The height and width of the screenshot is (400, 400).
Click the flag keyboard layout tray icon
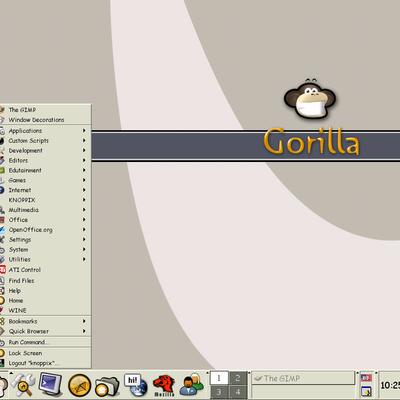click(366, 378)
